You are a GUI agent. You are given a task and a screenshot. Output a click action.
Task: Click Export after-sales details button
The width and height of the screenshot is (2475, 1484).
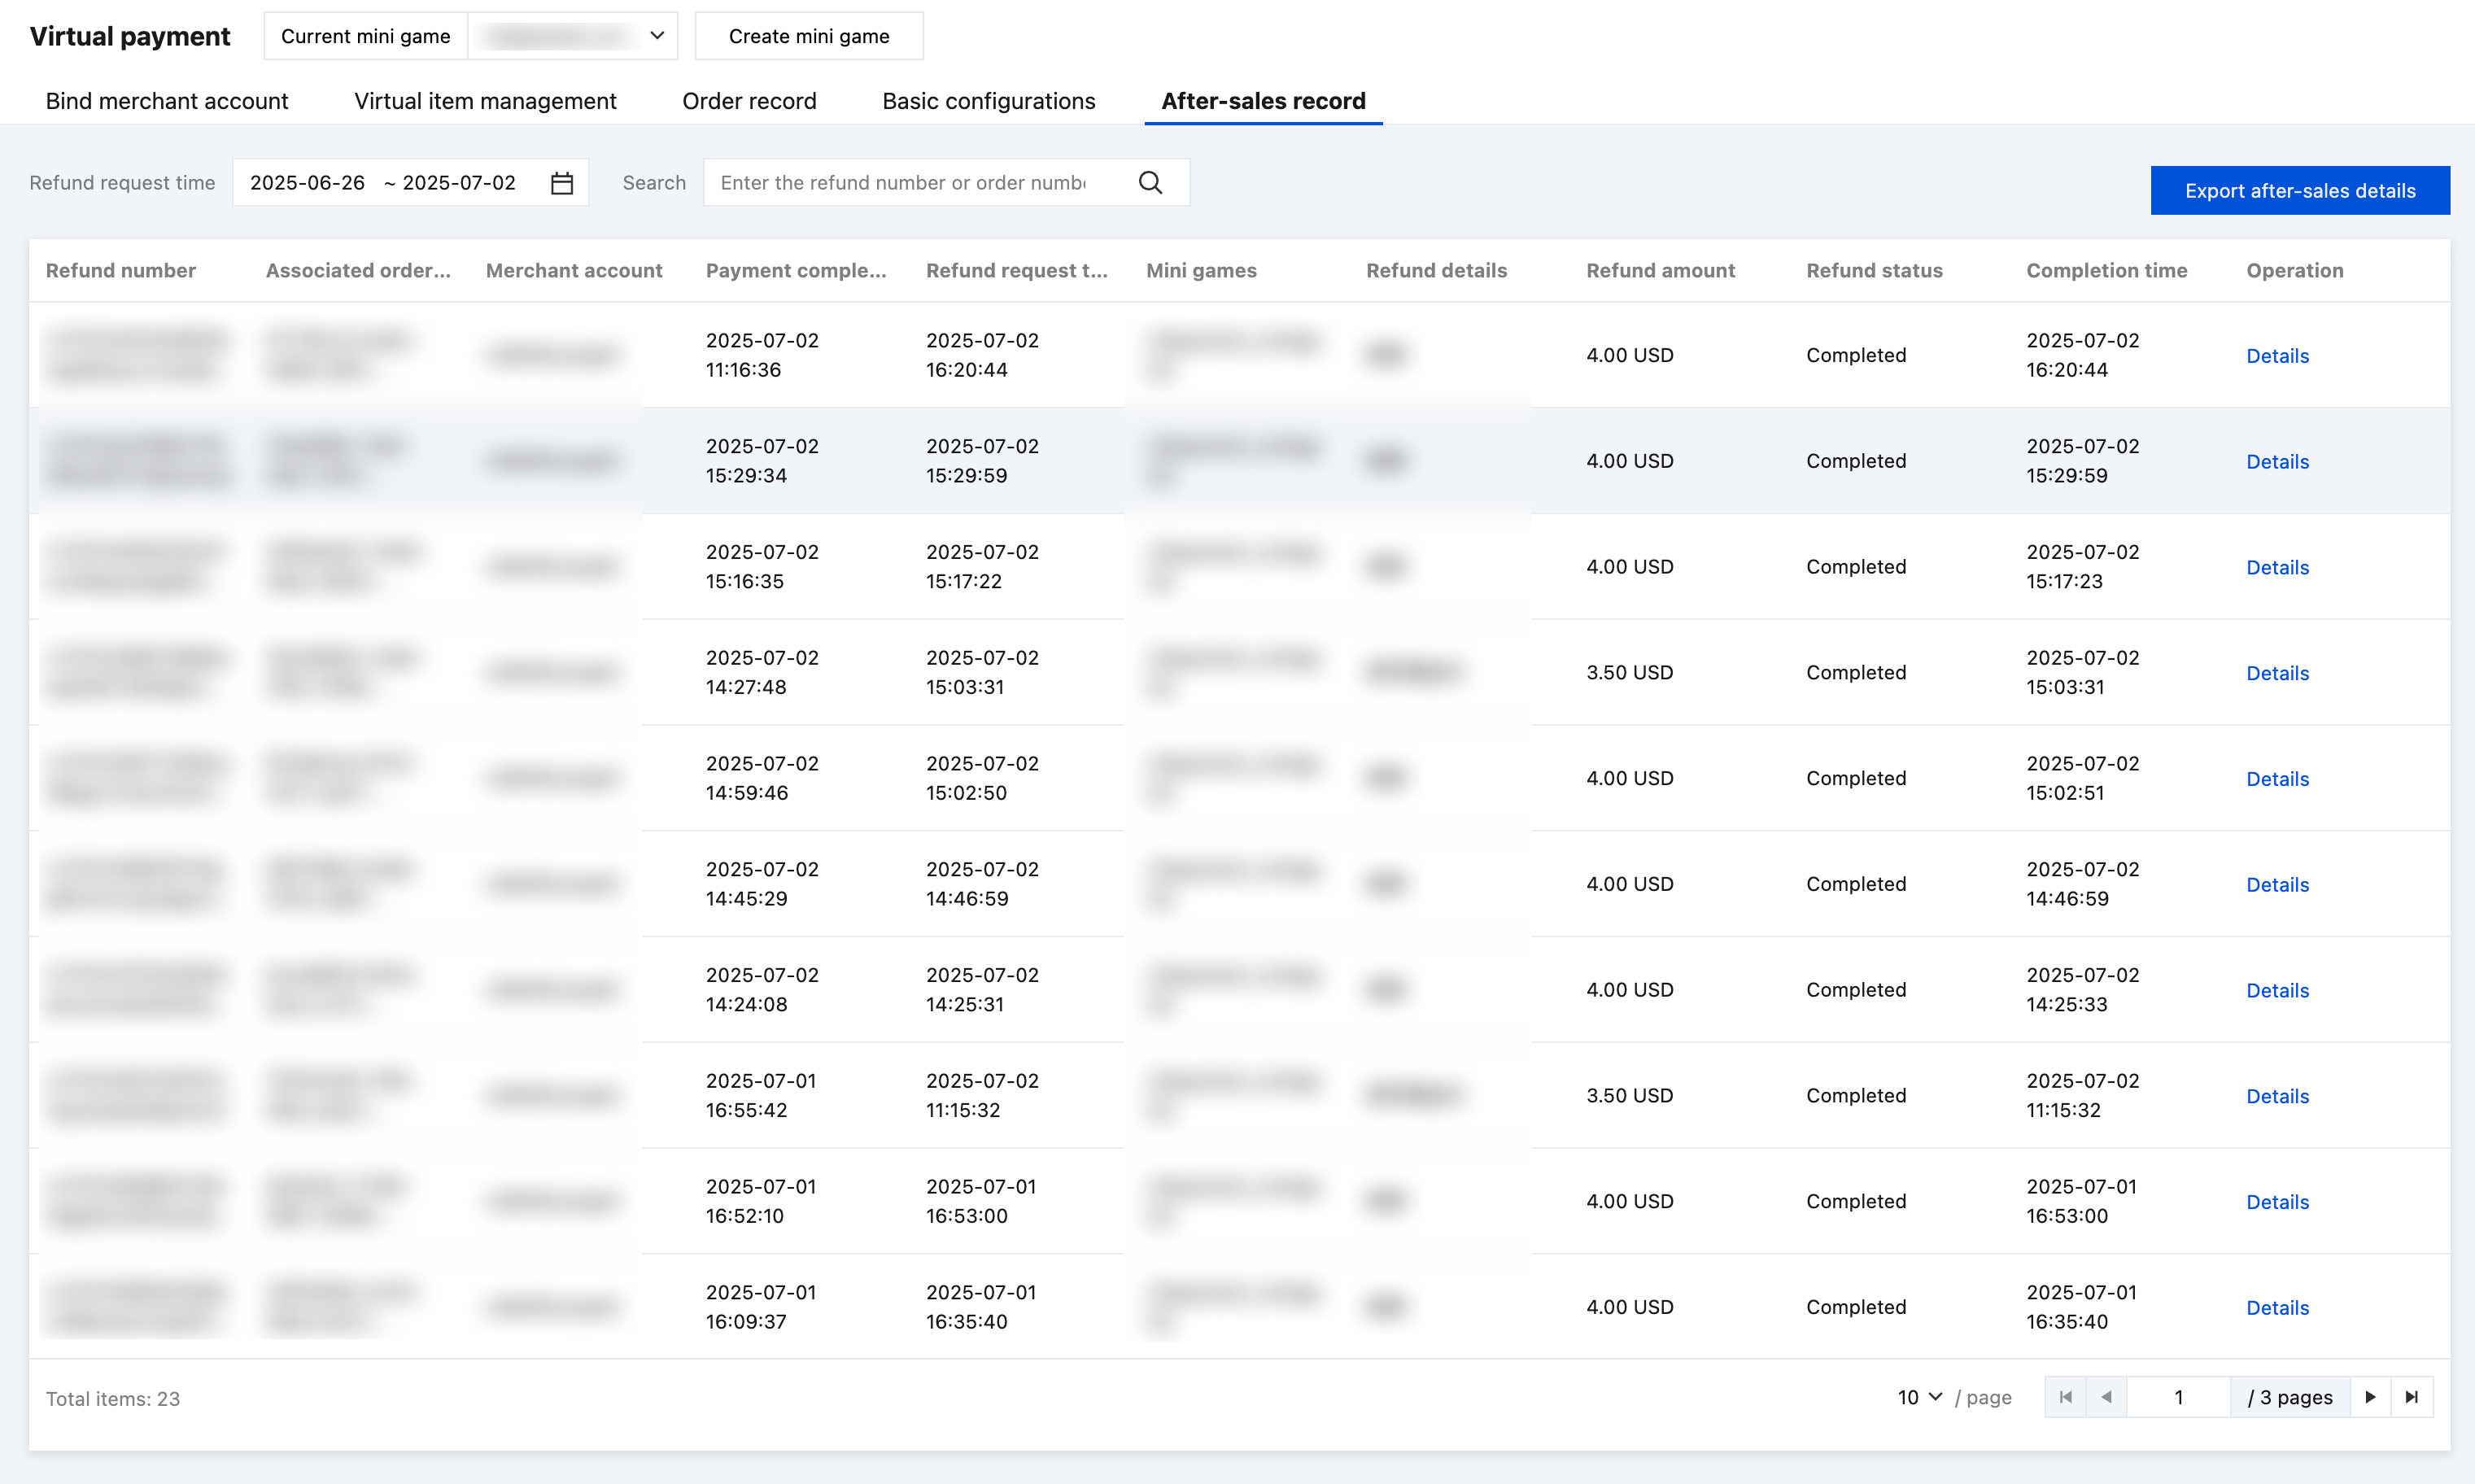click(2299, 190)
